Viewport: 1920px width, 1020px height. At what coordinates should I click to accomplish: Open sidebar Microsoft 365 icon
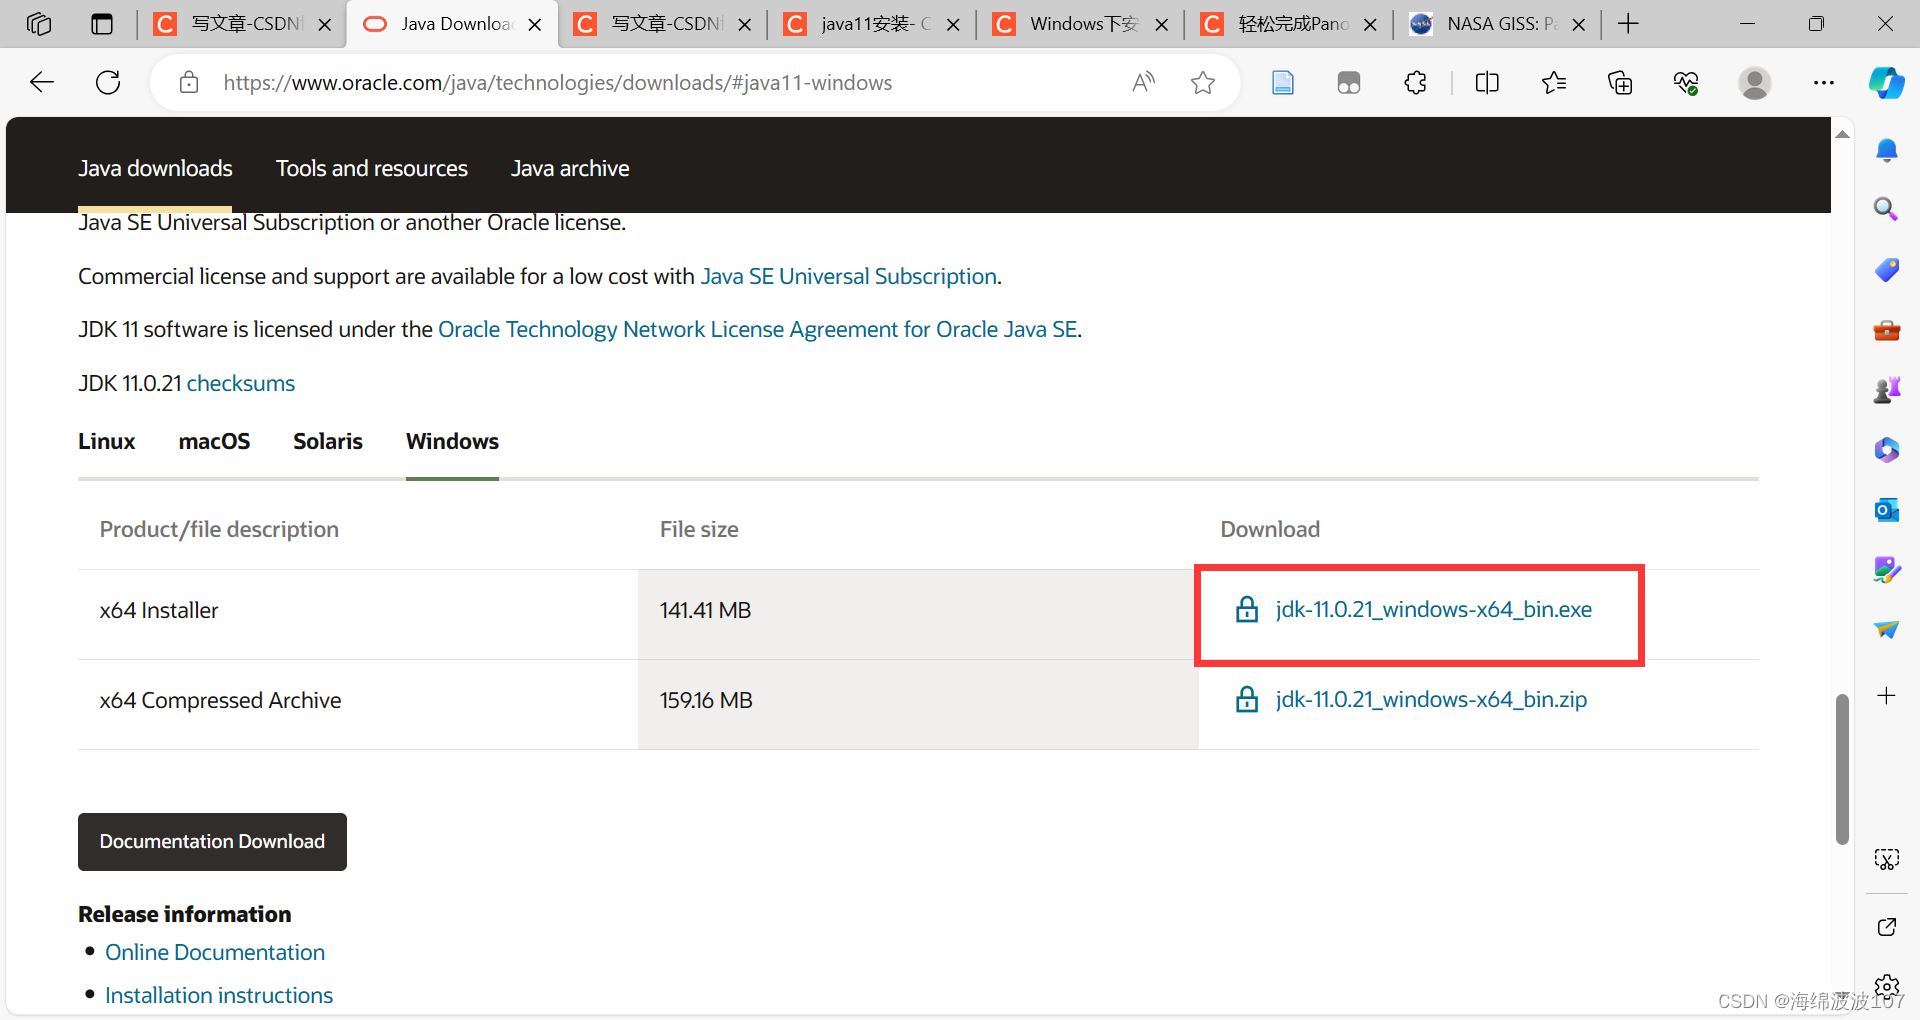[1887, 449]
